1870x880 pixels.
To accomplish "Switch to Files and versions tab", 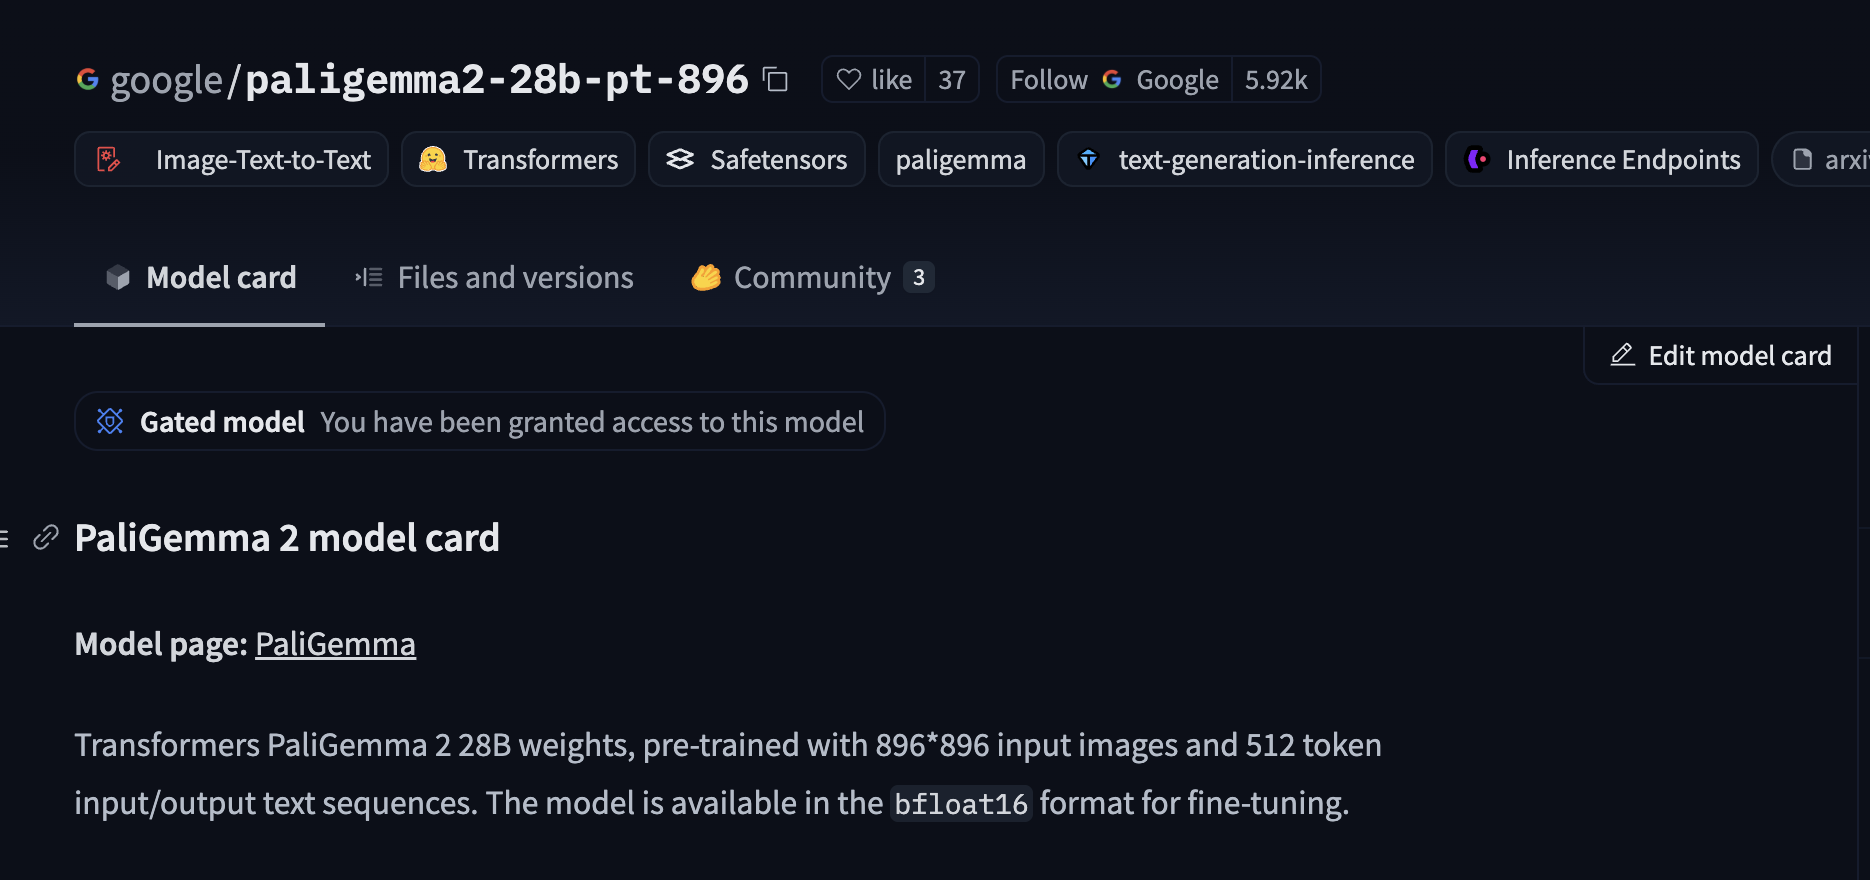I will point(495,278).
